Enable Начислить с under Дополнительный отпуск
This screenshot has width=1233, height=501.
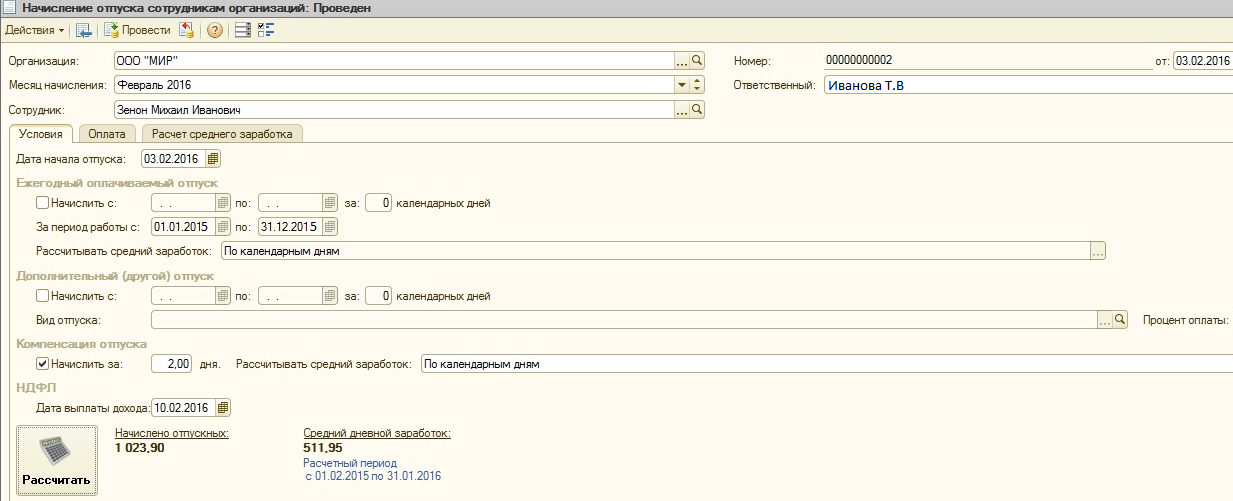coord(42,296)
